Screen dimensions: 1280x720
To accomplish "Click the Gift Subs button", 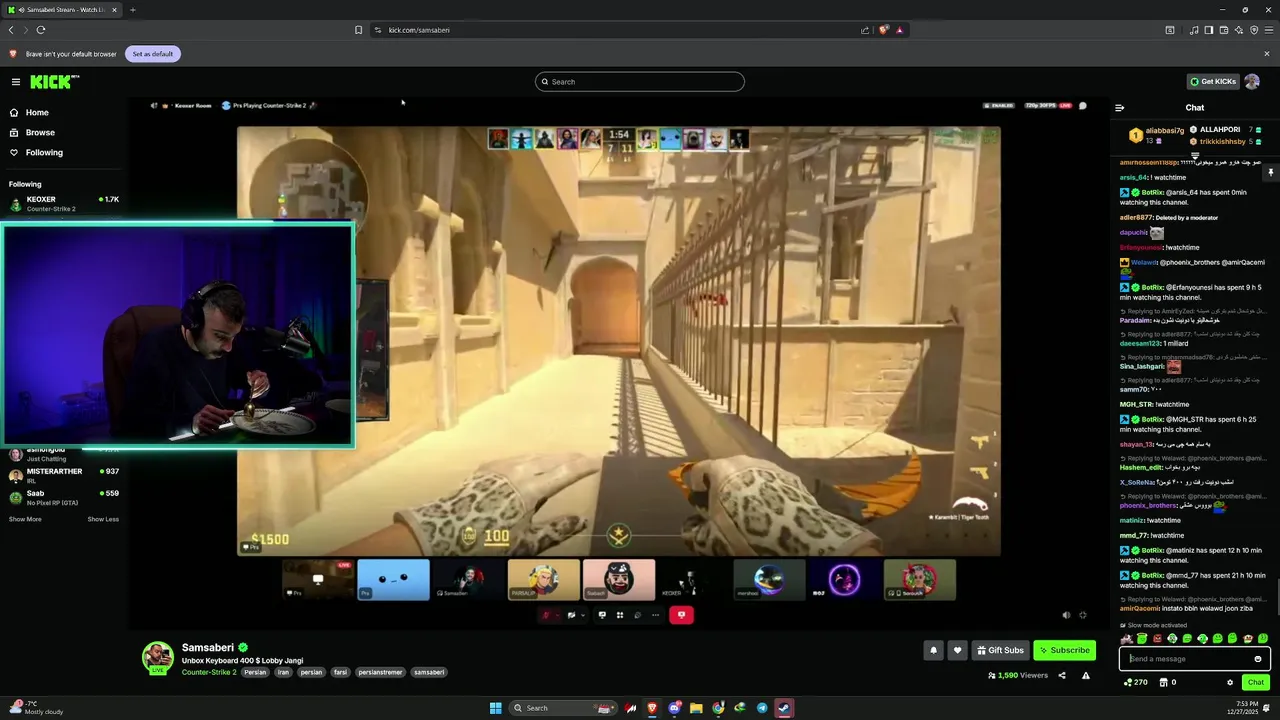I will coord(1000,650).
